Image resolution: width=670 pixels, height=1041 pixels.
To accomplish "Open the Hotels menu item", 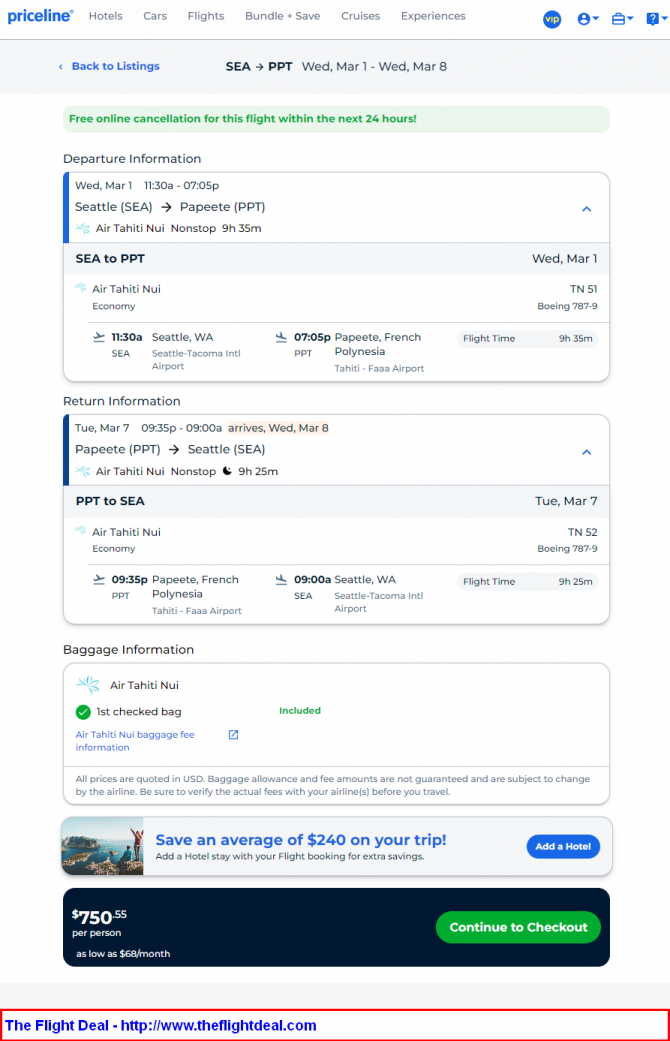I will click(x=106, y=16).
